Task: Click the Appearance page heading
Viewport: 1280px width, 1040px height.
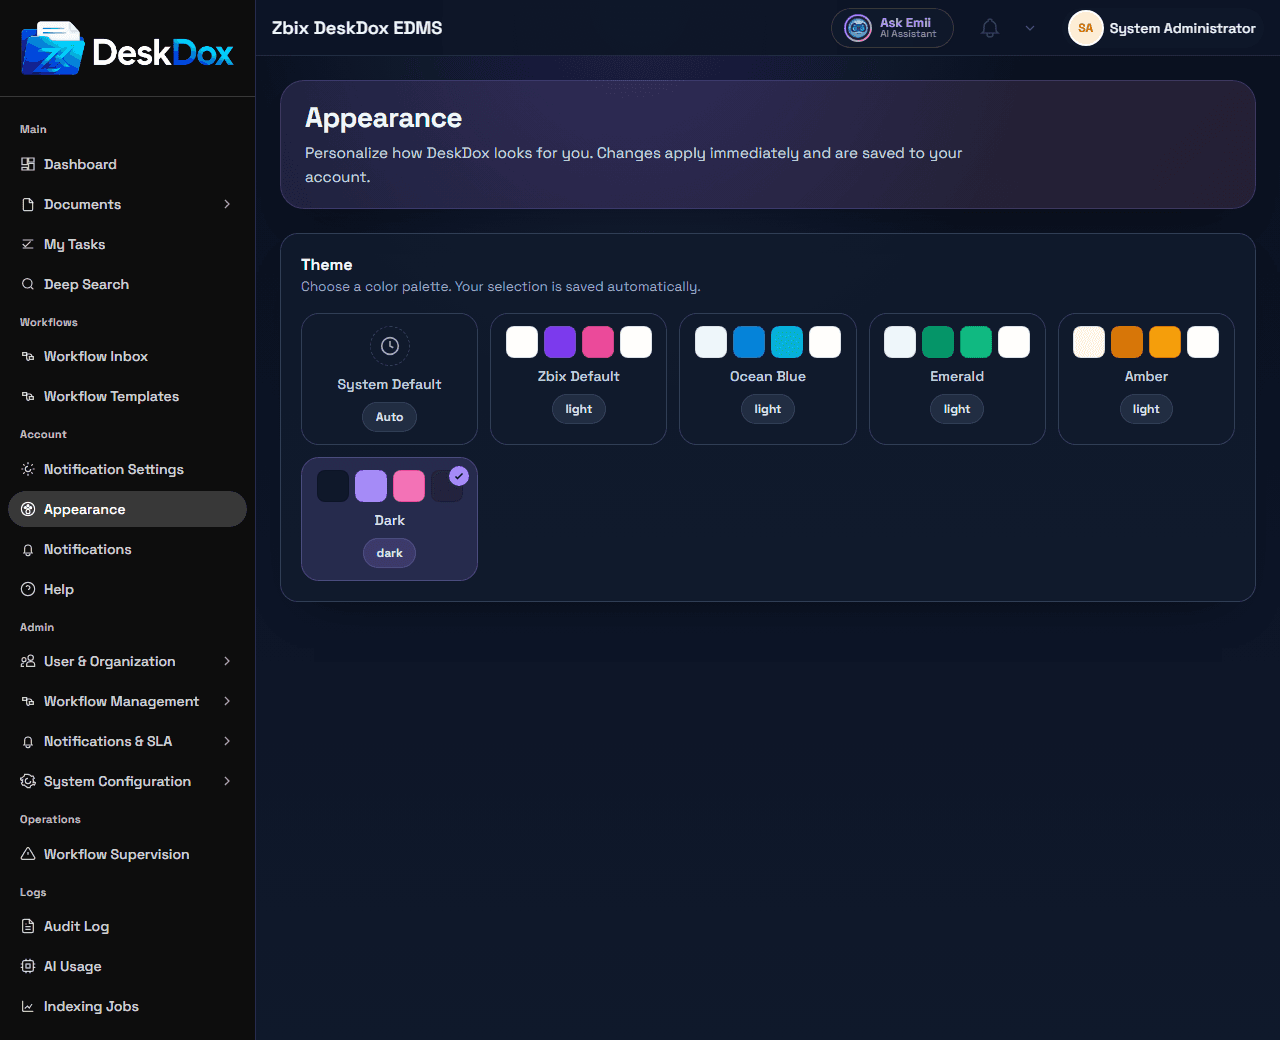Action: (383, 118)
